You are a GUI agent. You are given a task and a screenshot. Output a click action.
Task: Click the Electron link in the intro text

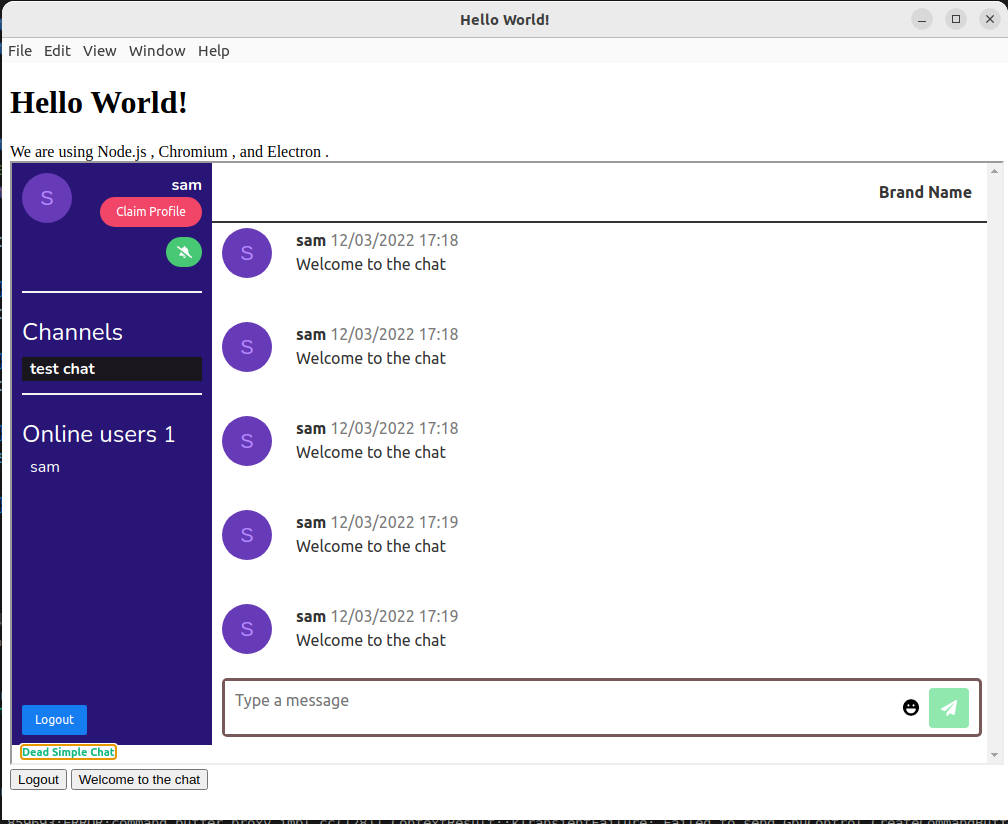(x=295, y=151)
